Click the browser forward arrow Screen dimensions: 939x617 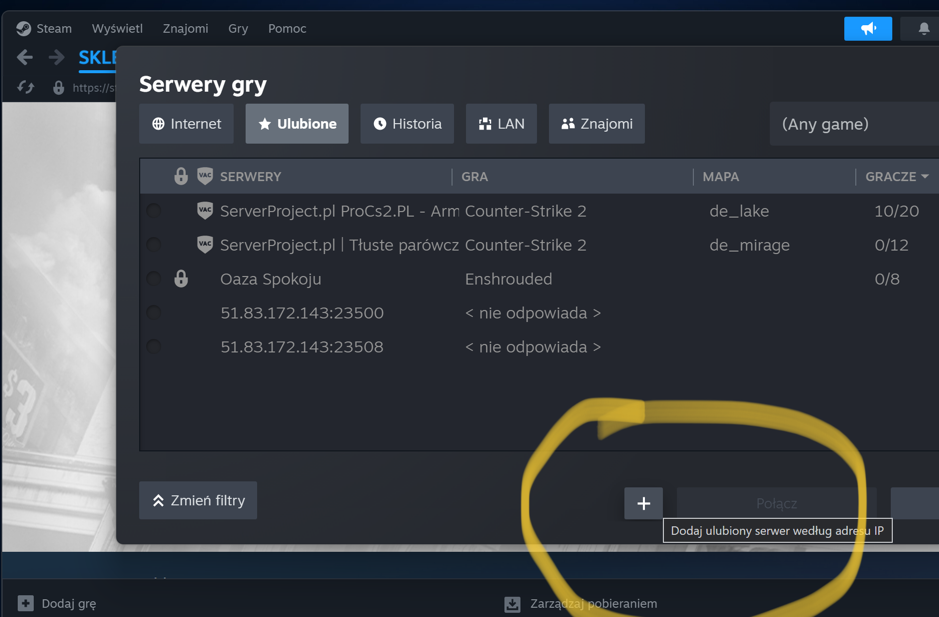pos(57,58)
